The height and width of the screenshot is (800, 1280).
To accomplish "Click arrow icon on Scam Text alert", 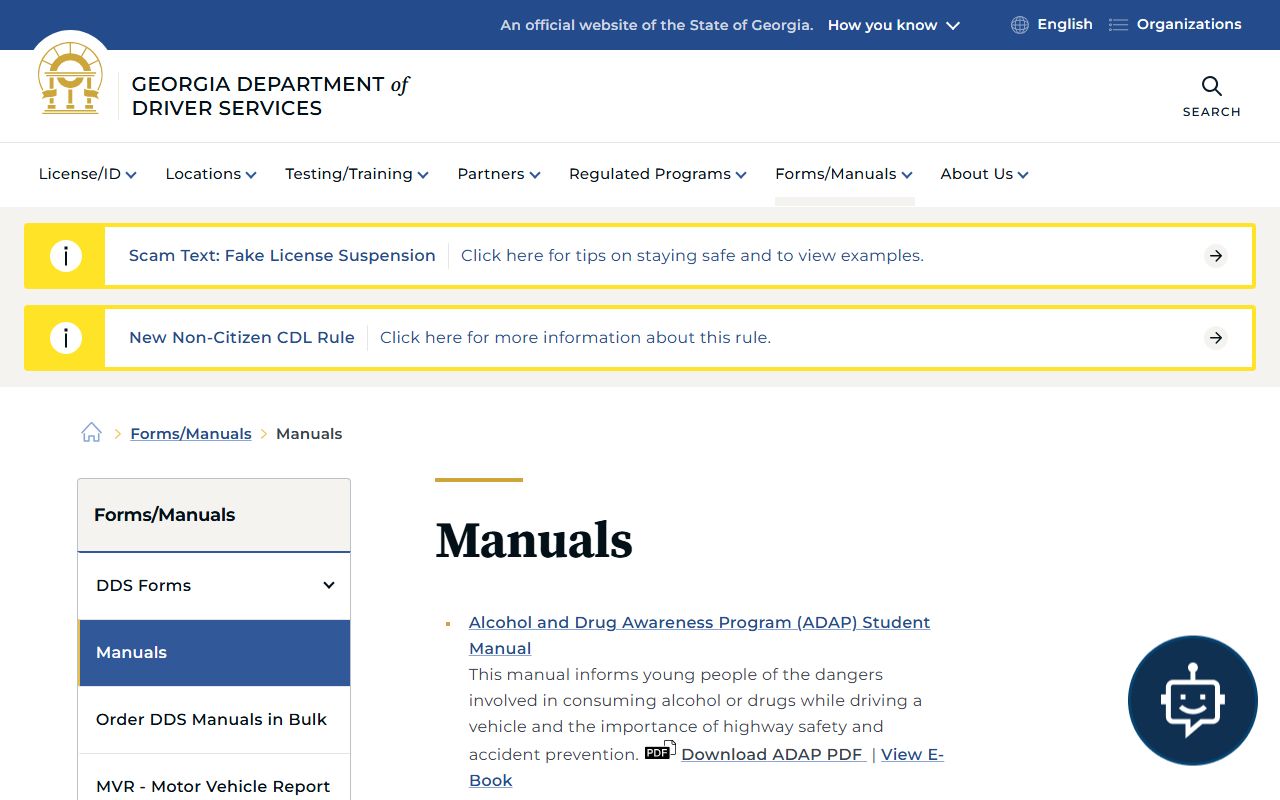I will click(1215, 256).
